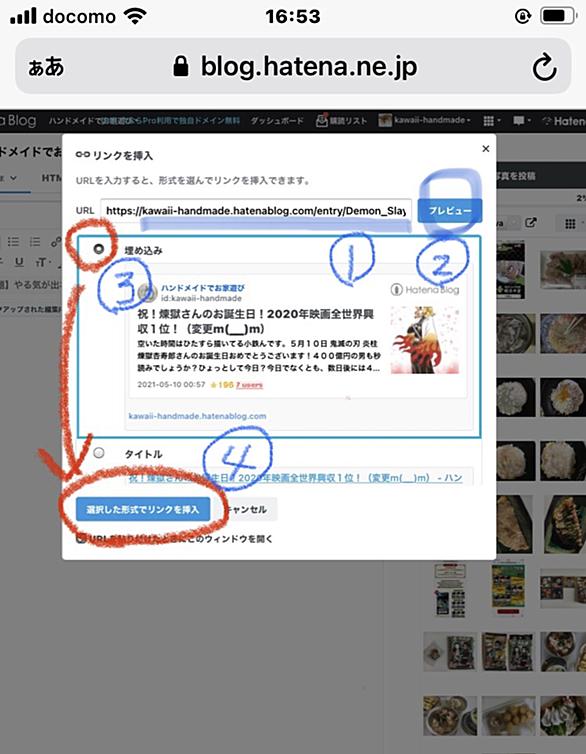Click the ハンドメイドでお家遊び blog name link
This screenshot has height=754, width=586.
tap(202, 288)
